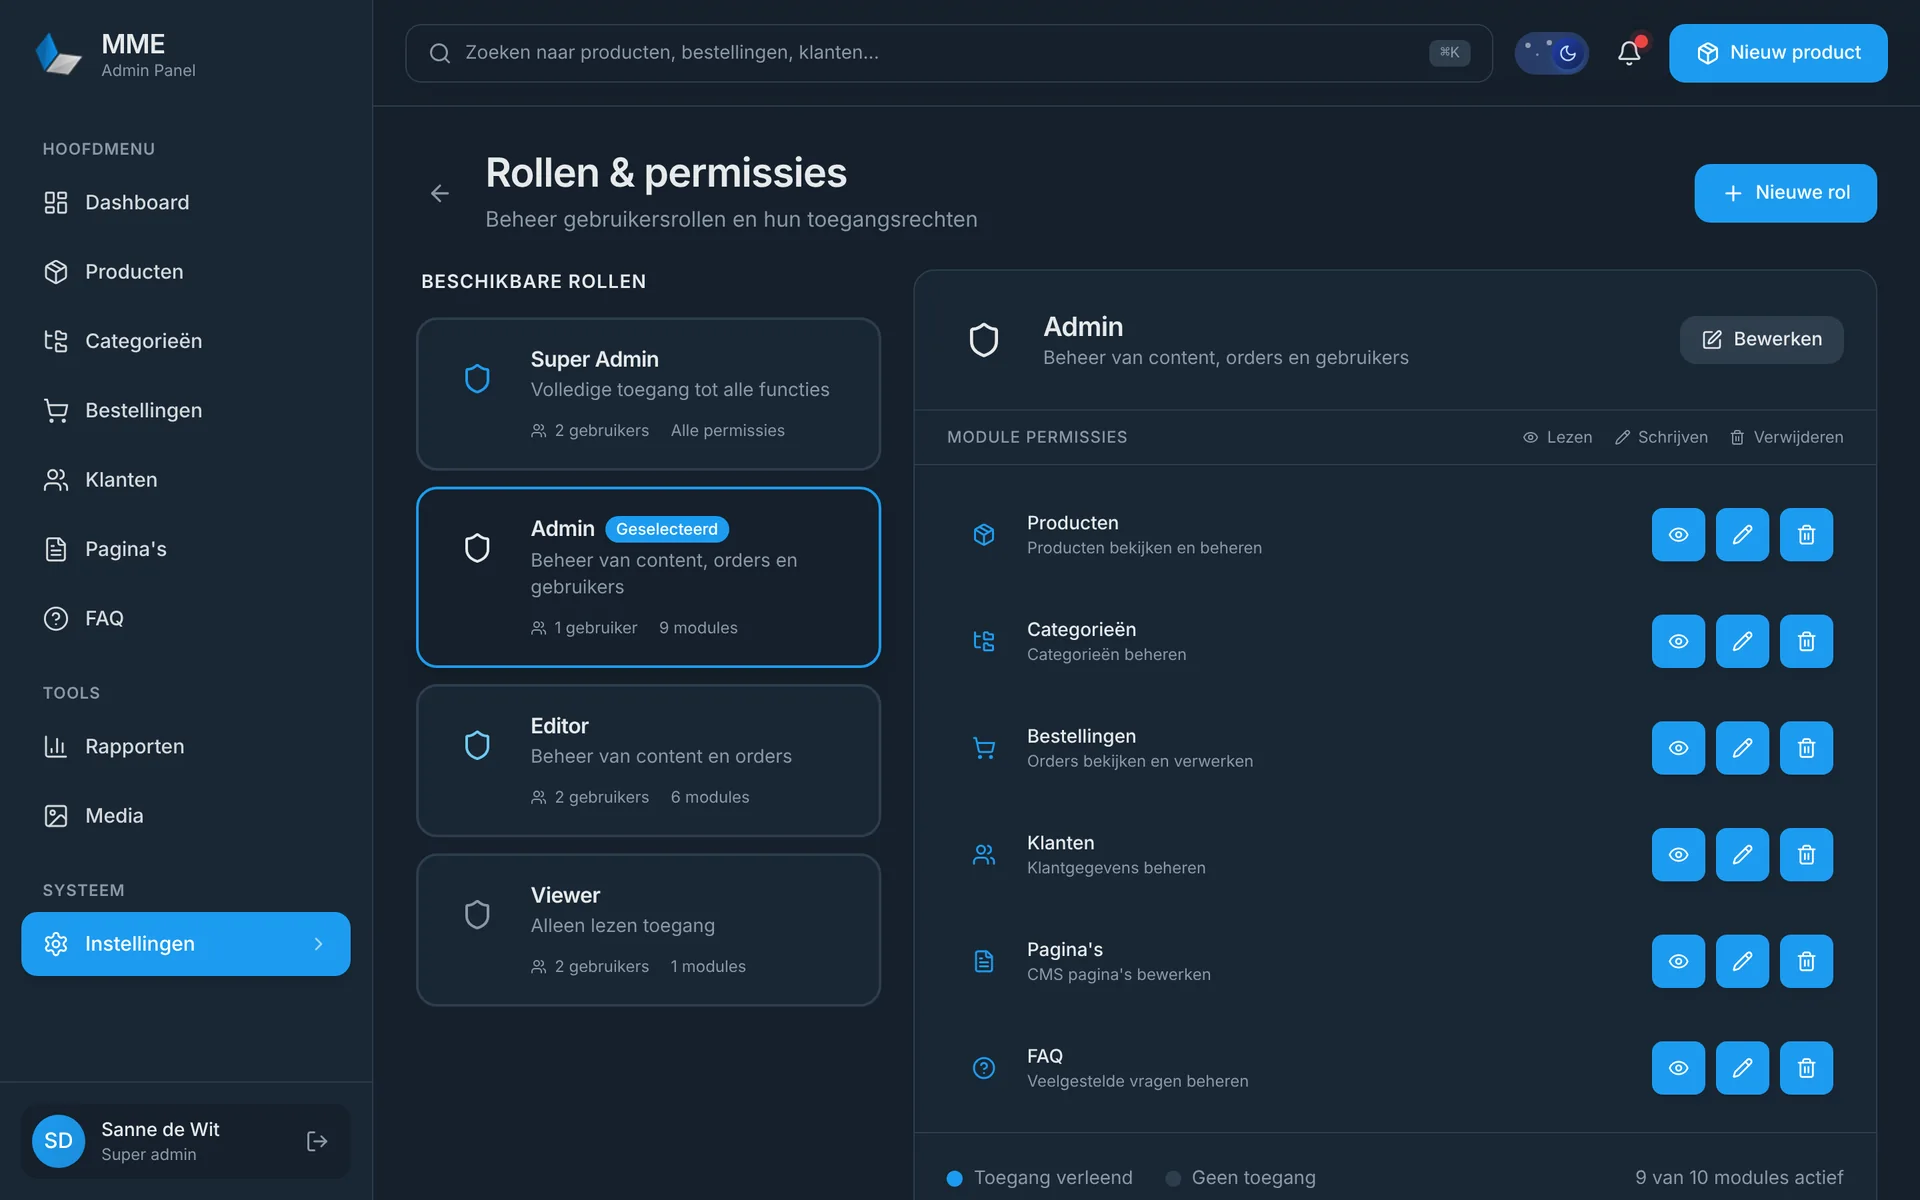Select the Viewer role card
1920x1200 pixels.
[648, 930]
